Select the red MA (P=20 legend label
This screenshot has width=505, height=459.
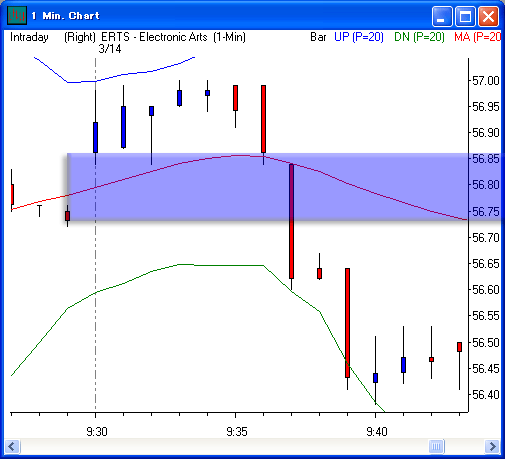(x=477, y=37)
